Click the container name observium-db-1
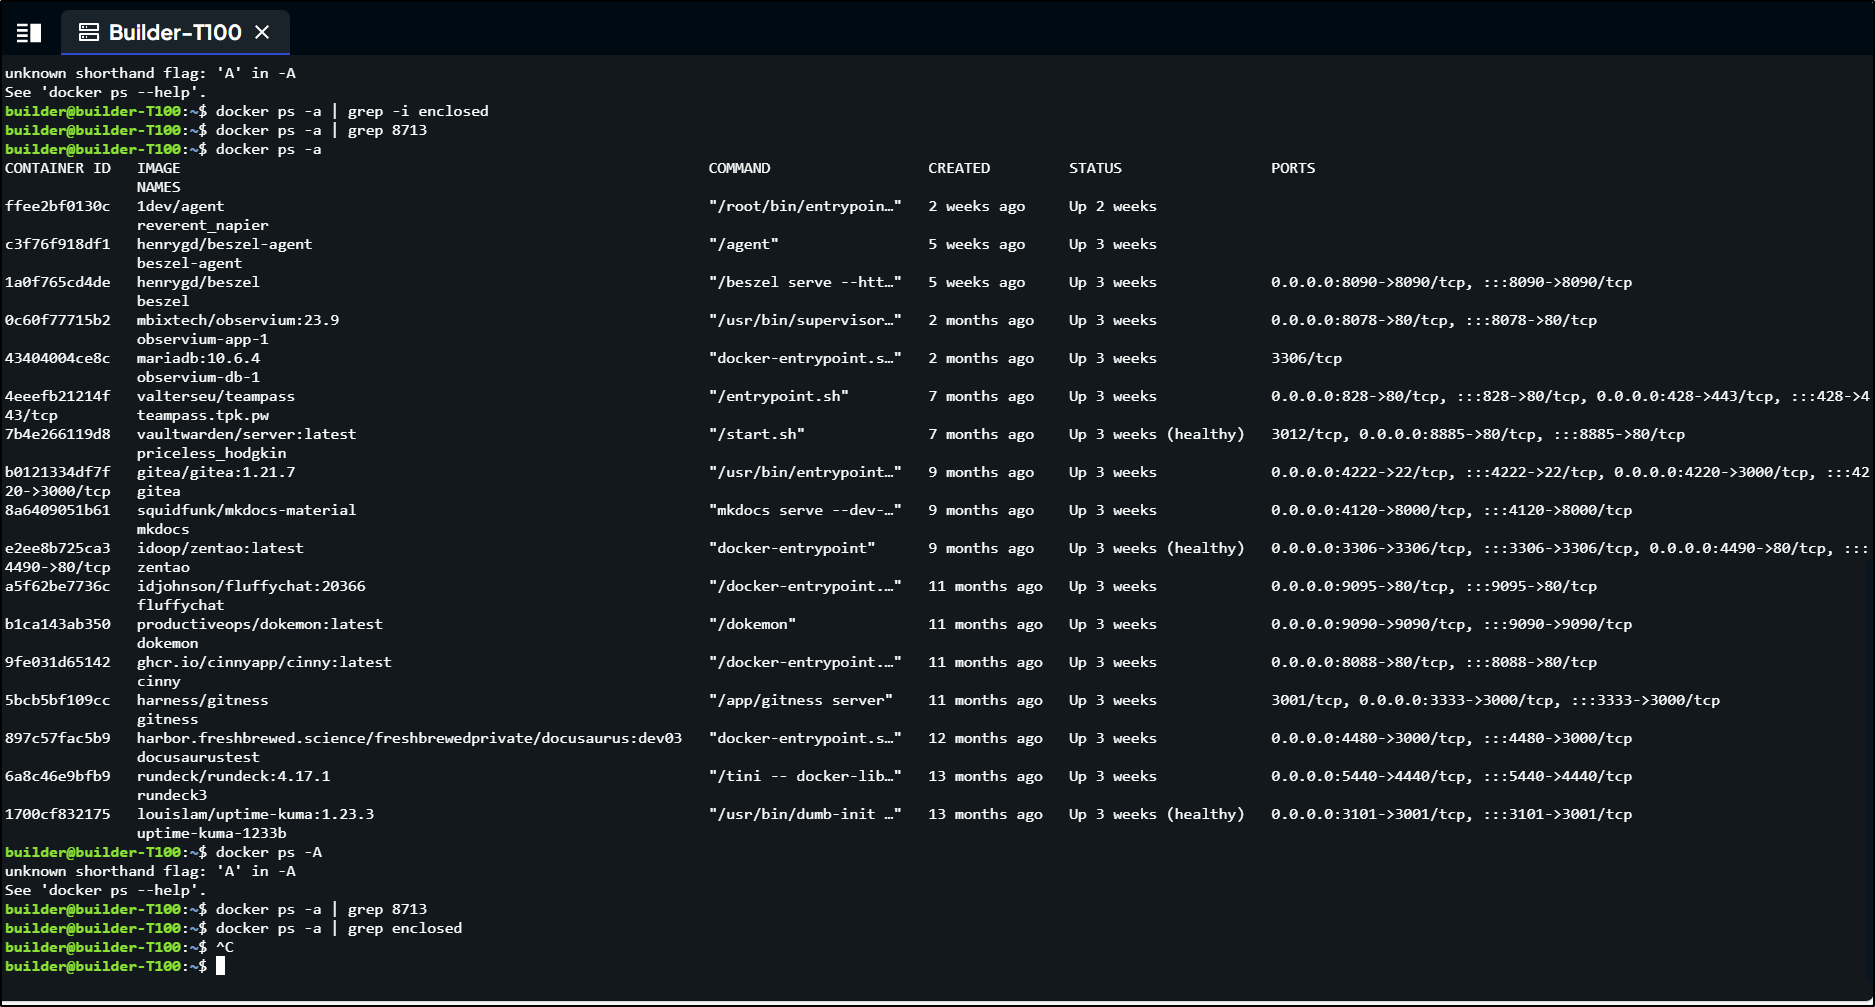 pyautogui.click(x=198, y=377)
